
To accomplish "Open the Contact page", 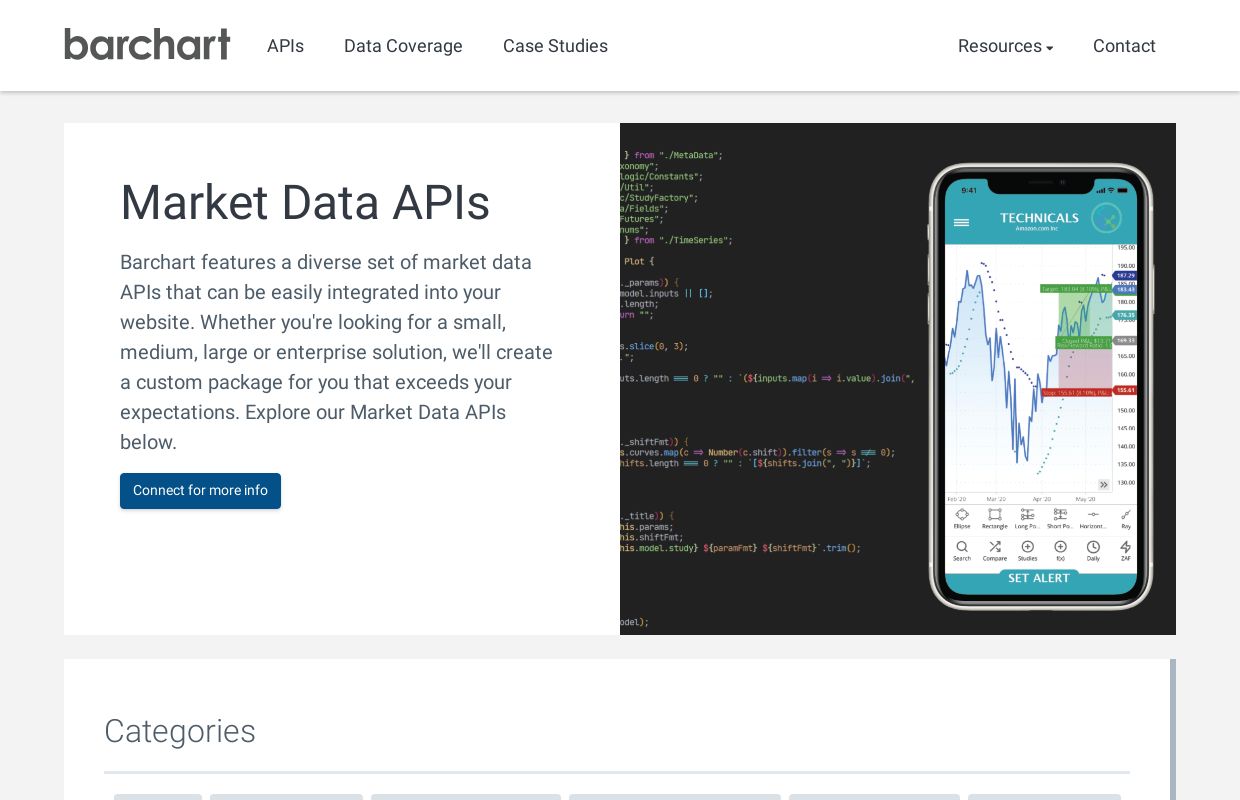I will click(x=1124, y=46).
